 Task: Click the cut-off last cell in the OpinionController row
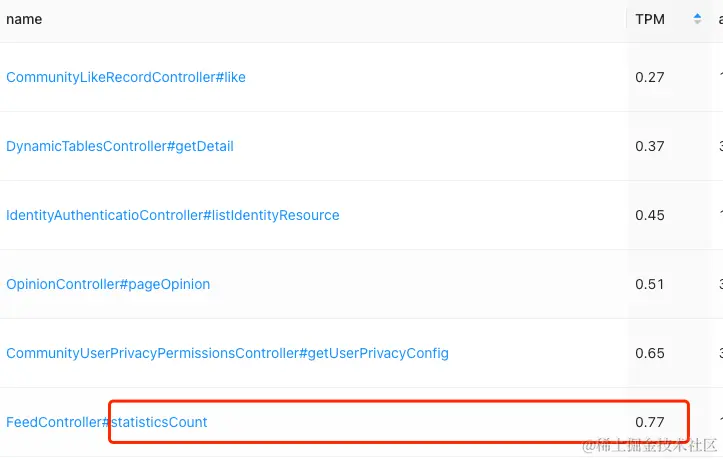pos(719,284)
